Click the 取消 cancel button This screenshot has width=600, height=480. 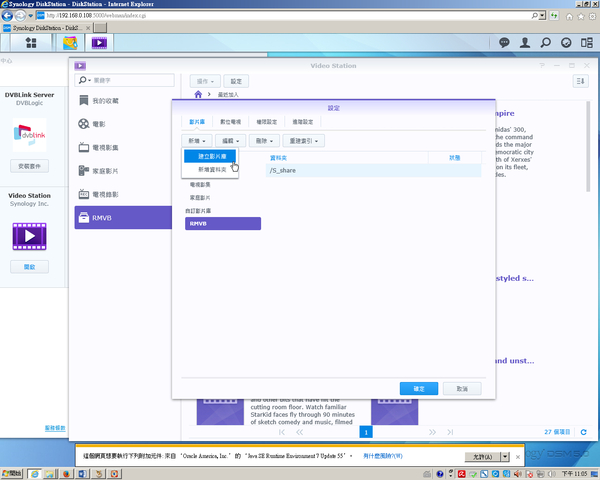(461, 388)
